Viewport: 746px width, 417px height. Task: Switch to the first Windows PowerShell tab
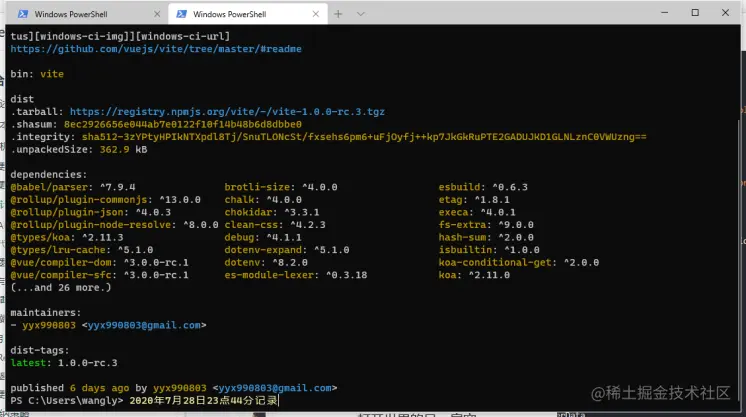click(x=88, y=14)
